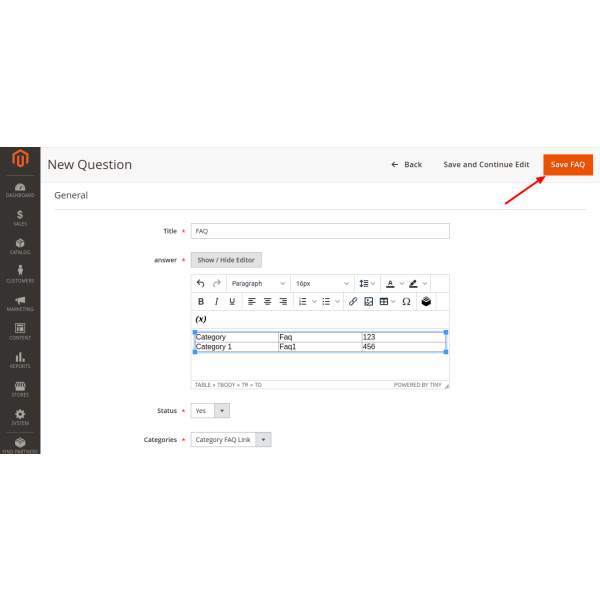
Task: Click TR in the element path
Action: tap(245, 385)
